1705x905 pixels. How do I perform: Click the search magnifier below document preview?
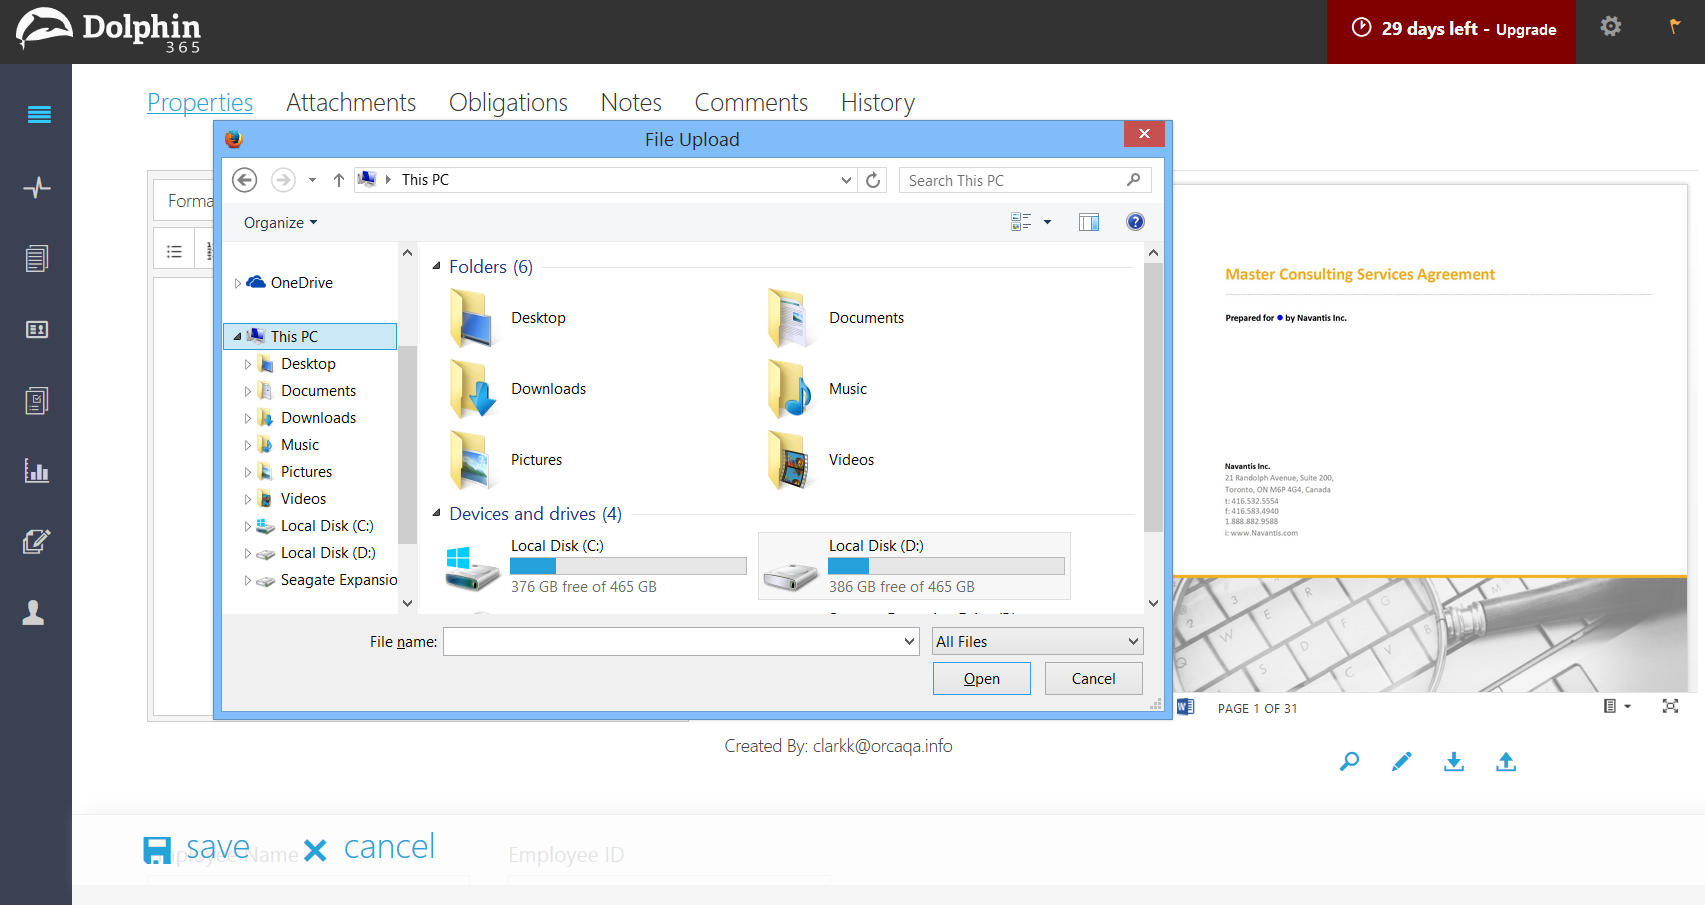[x=1349, y=762]
